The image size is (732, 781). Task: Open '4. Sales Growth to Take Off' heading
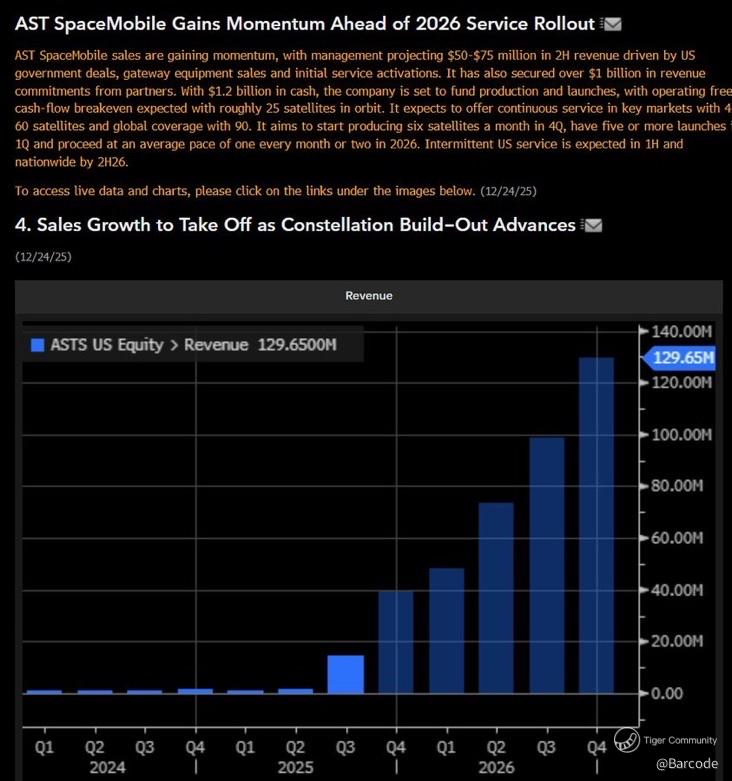[295, 225]
